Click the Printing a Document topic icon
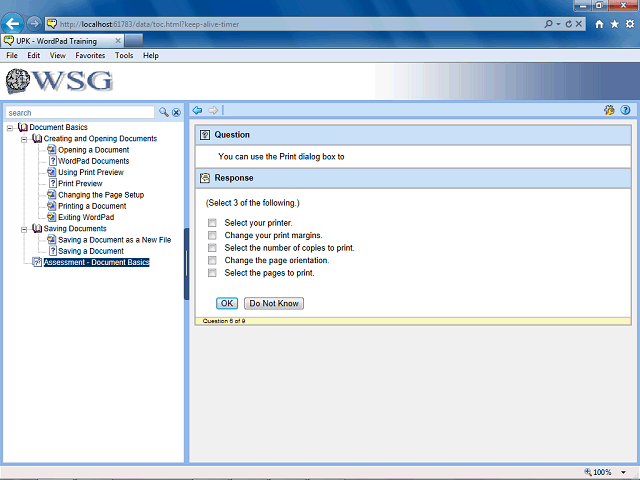This screenshot has height=480, width=640. point(51,206)
